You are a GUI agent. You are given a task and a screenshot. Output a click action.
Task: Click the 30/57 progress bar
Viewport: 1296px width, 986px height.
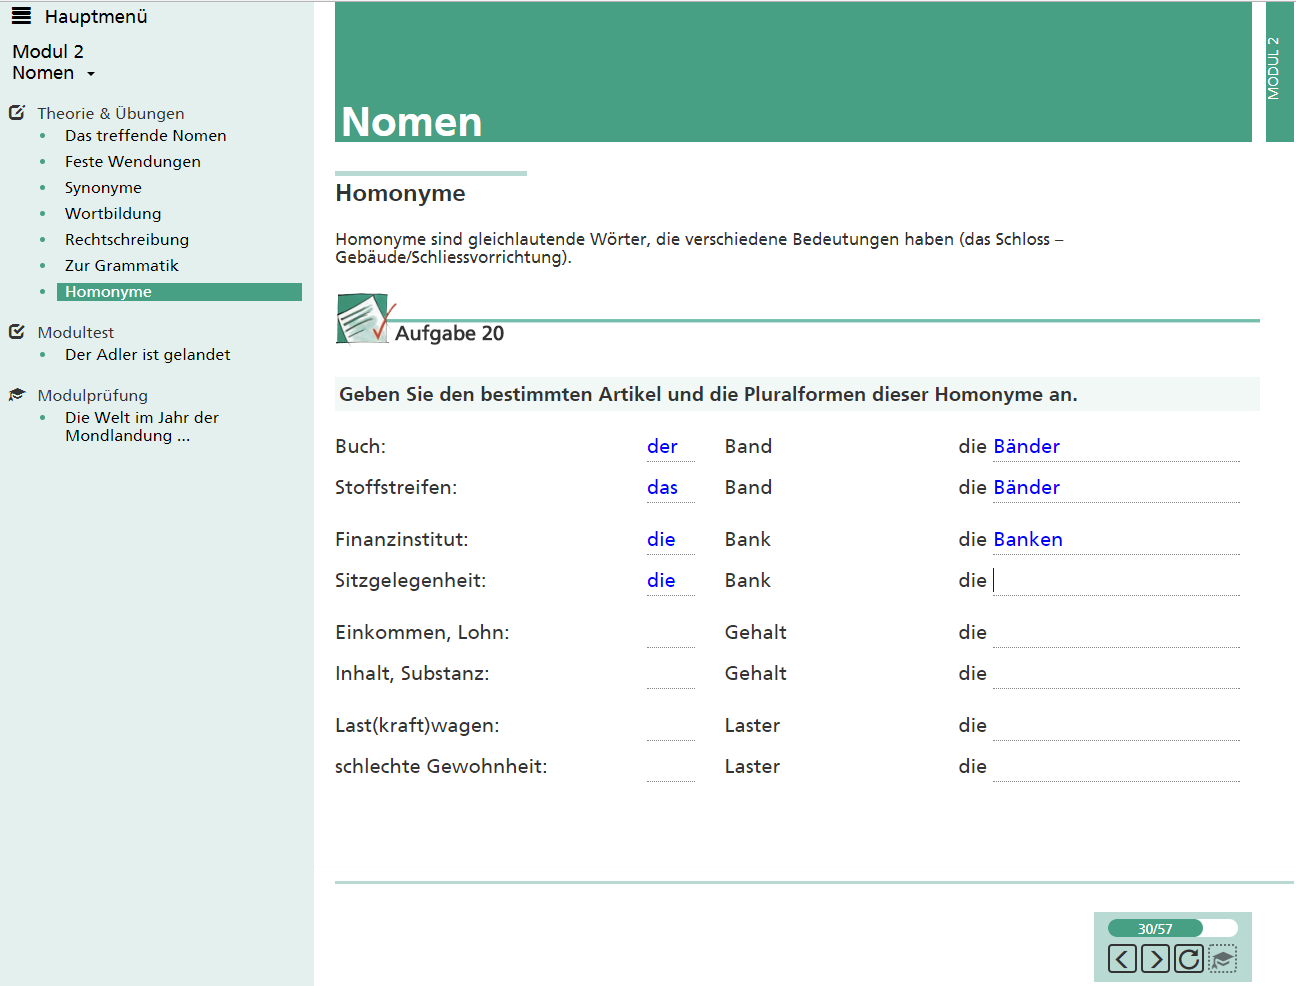[1172, 928]
